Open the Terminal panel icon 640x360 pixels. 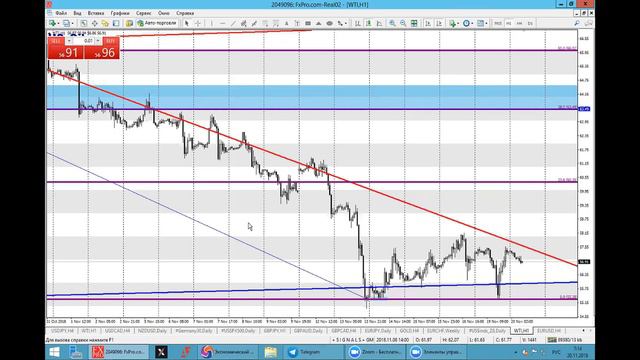tap(116, 23)
